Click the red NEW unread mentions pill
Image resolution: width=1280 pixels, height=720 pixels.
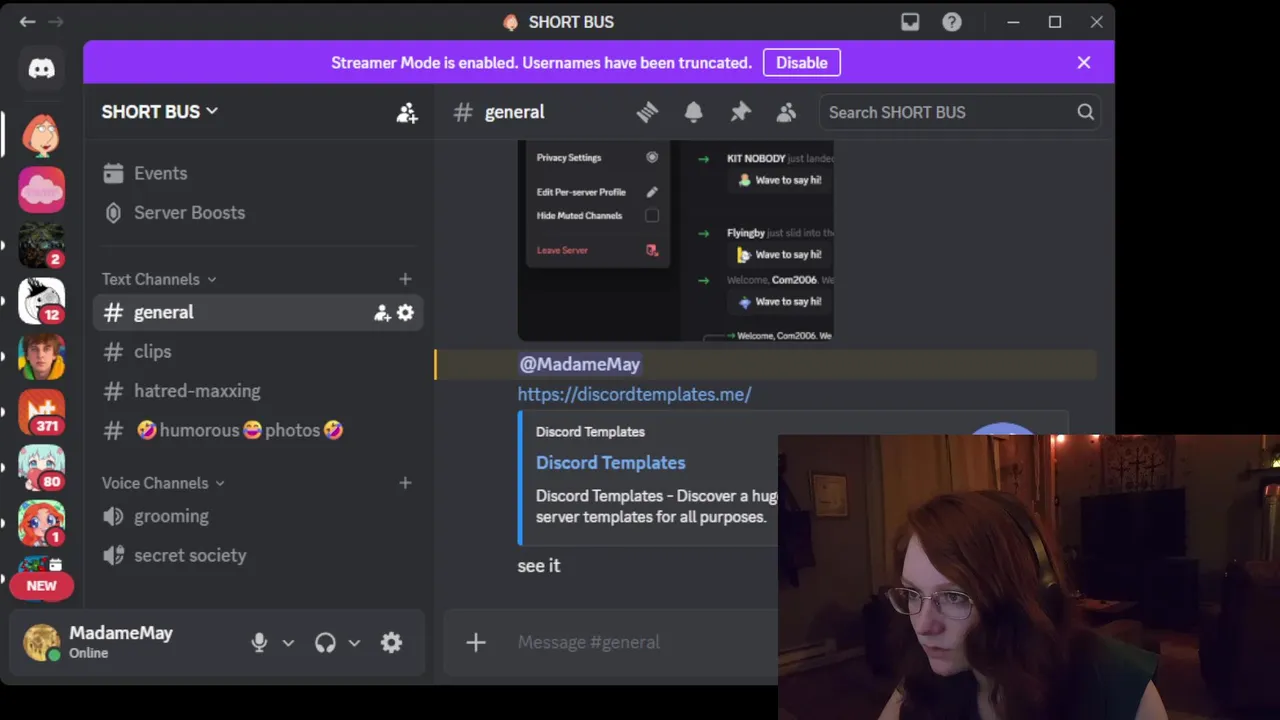(41, 586)
